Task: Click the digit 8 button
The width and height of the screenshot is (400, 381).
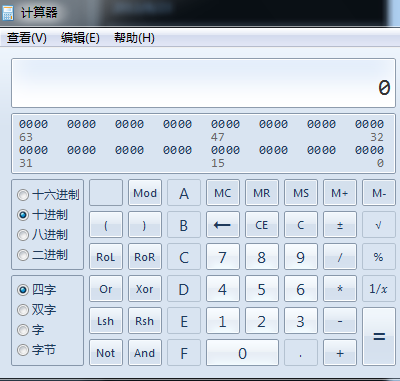Action: tap(262, 257)
